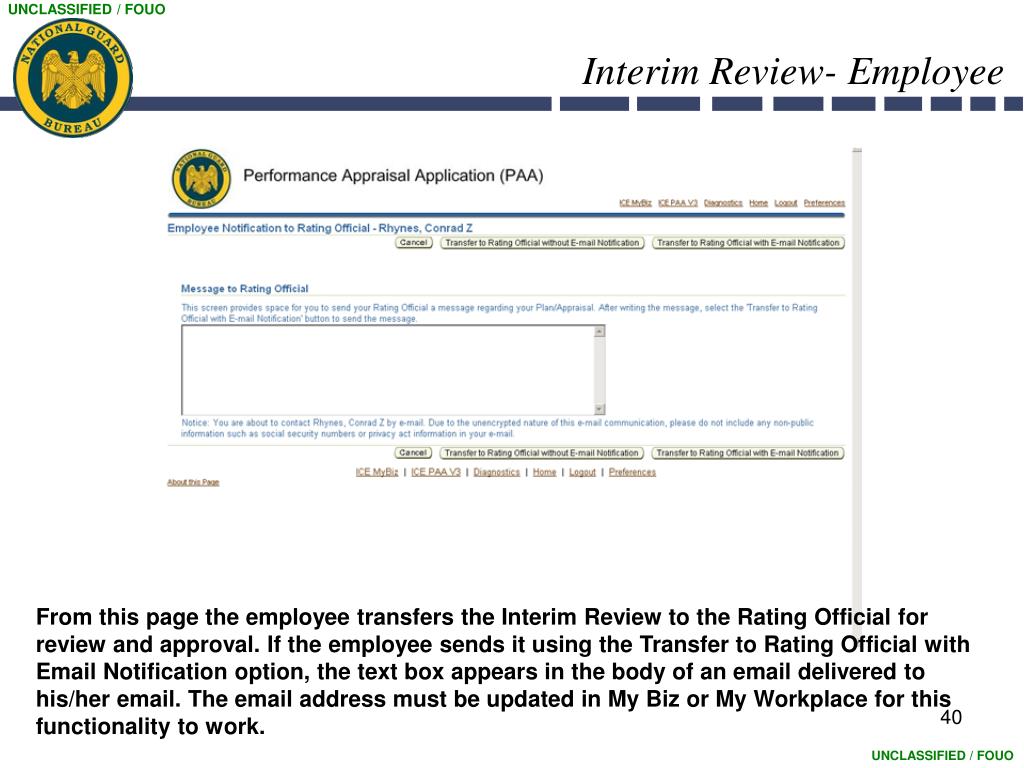Go to Home link in top header
The height and width of the screenshot is (768, 1024).
(758, 203)
